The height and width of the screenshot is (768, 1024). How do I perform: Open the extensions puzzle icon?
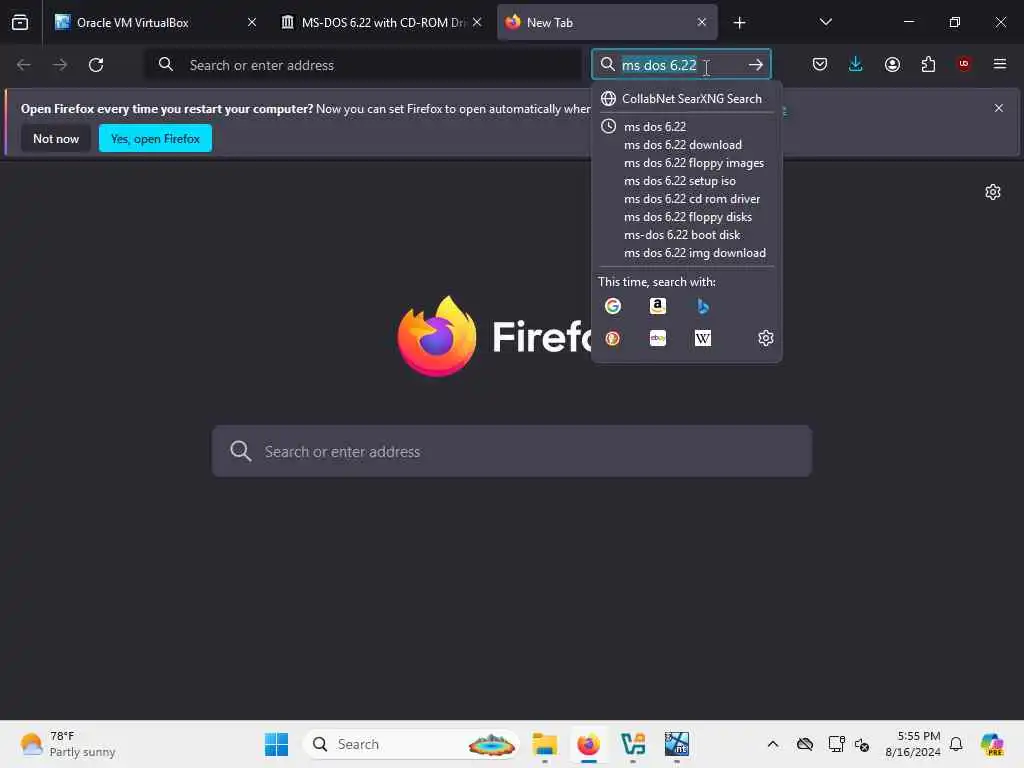[x=928, y=64]
